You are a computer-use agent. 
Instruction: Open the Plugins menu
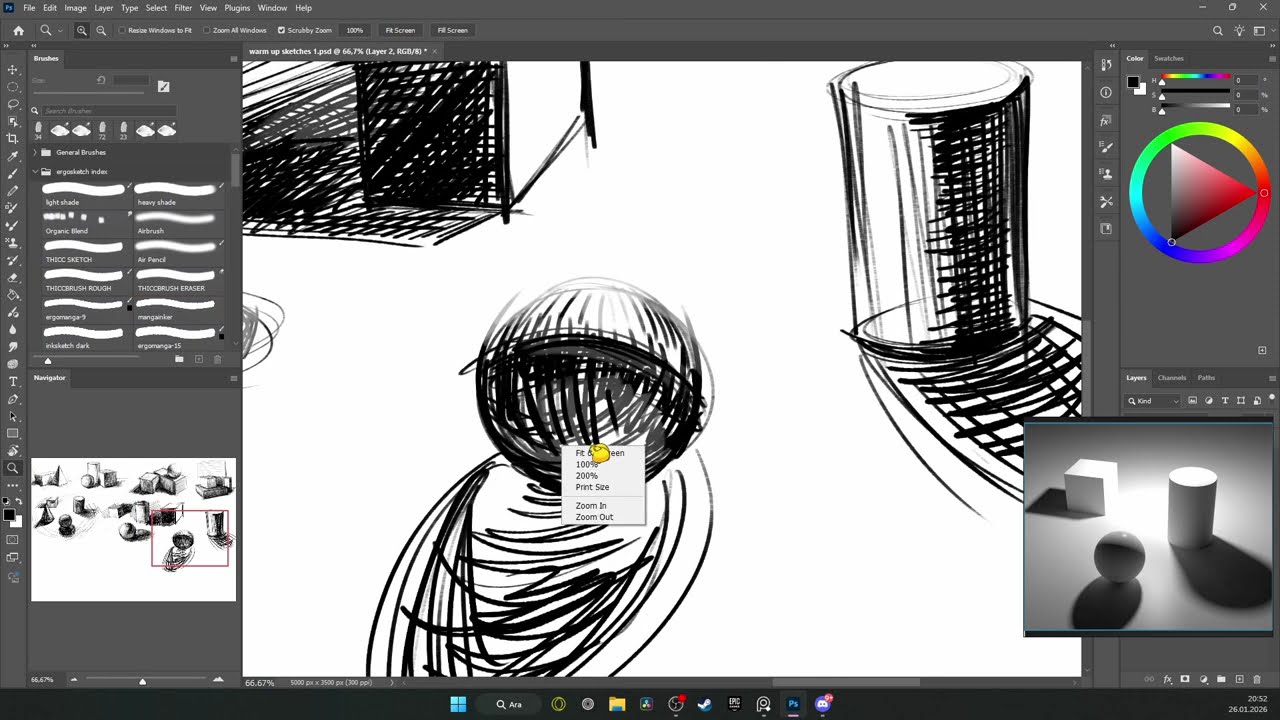point(237,8)
